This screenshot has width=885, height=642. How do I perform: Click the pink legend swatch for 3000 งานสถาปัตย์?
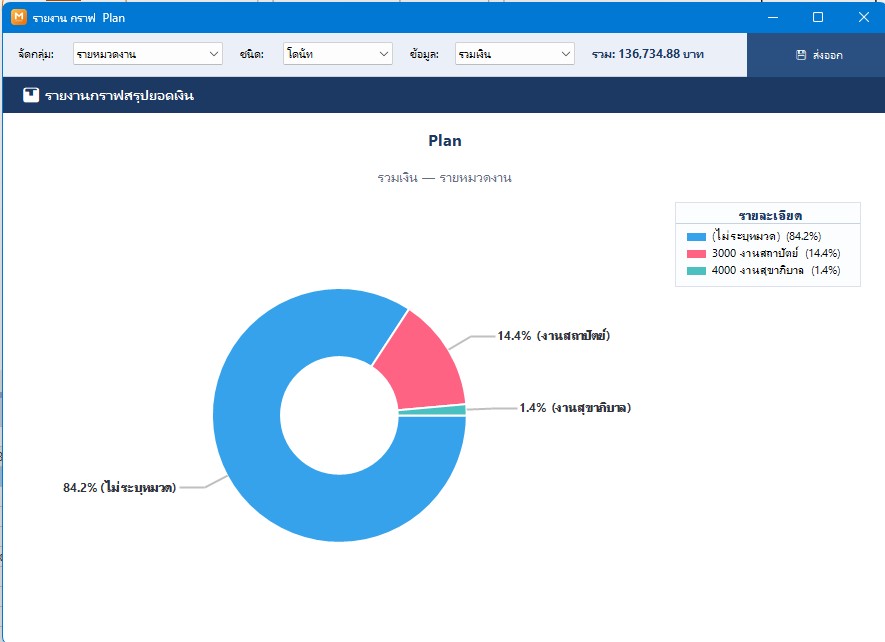(696, 254)
